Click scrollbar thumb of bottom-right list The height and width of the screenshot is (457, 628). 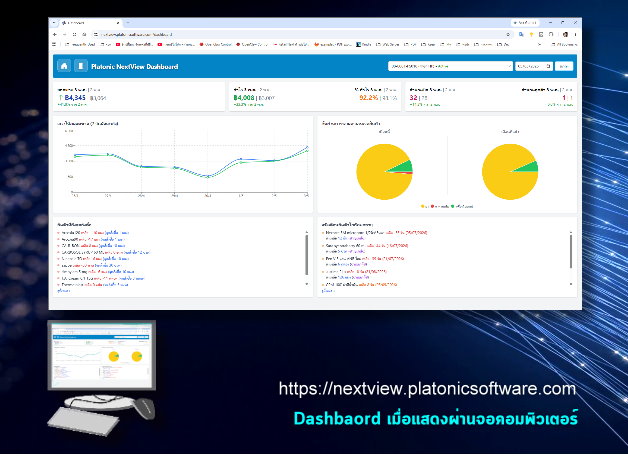click(571, 251)
